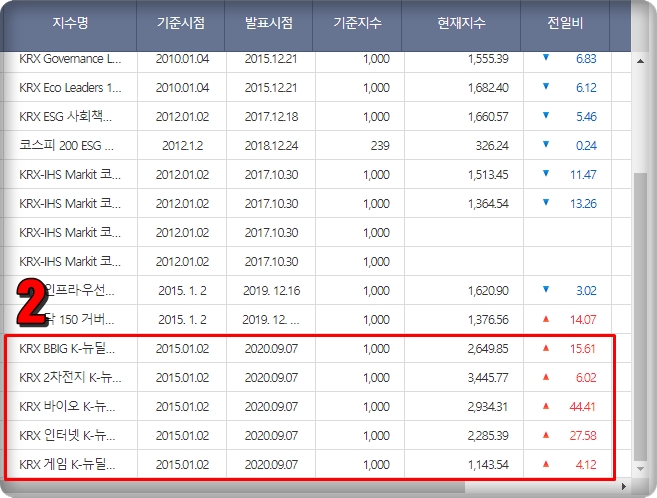Select the KRX 게임 K-뉴딜... row name
The height and width of the screenshot is (498, 657).
67,464
